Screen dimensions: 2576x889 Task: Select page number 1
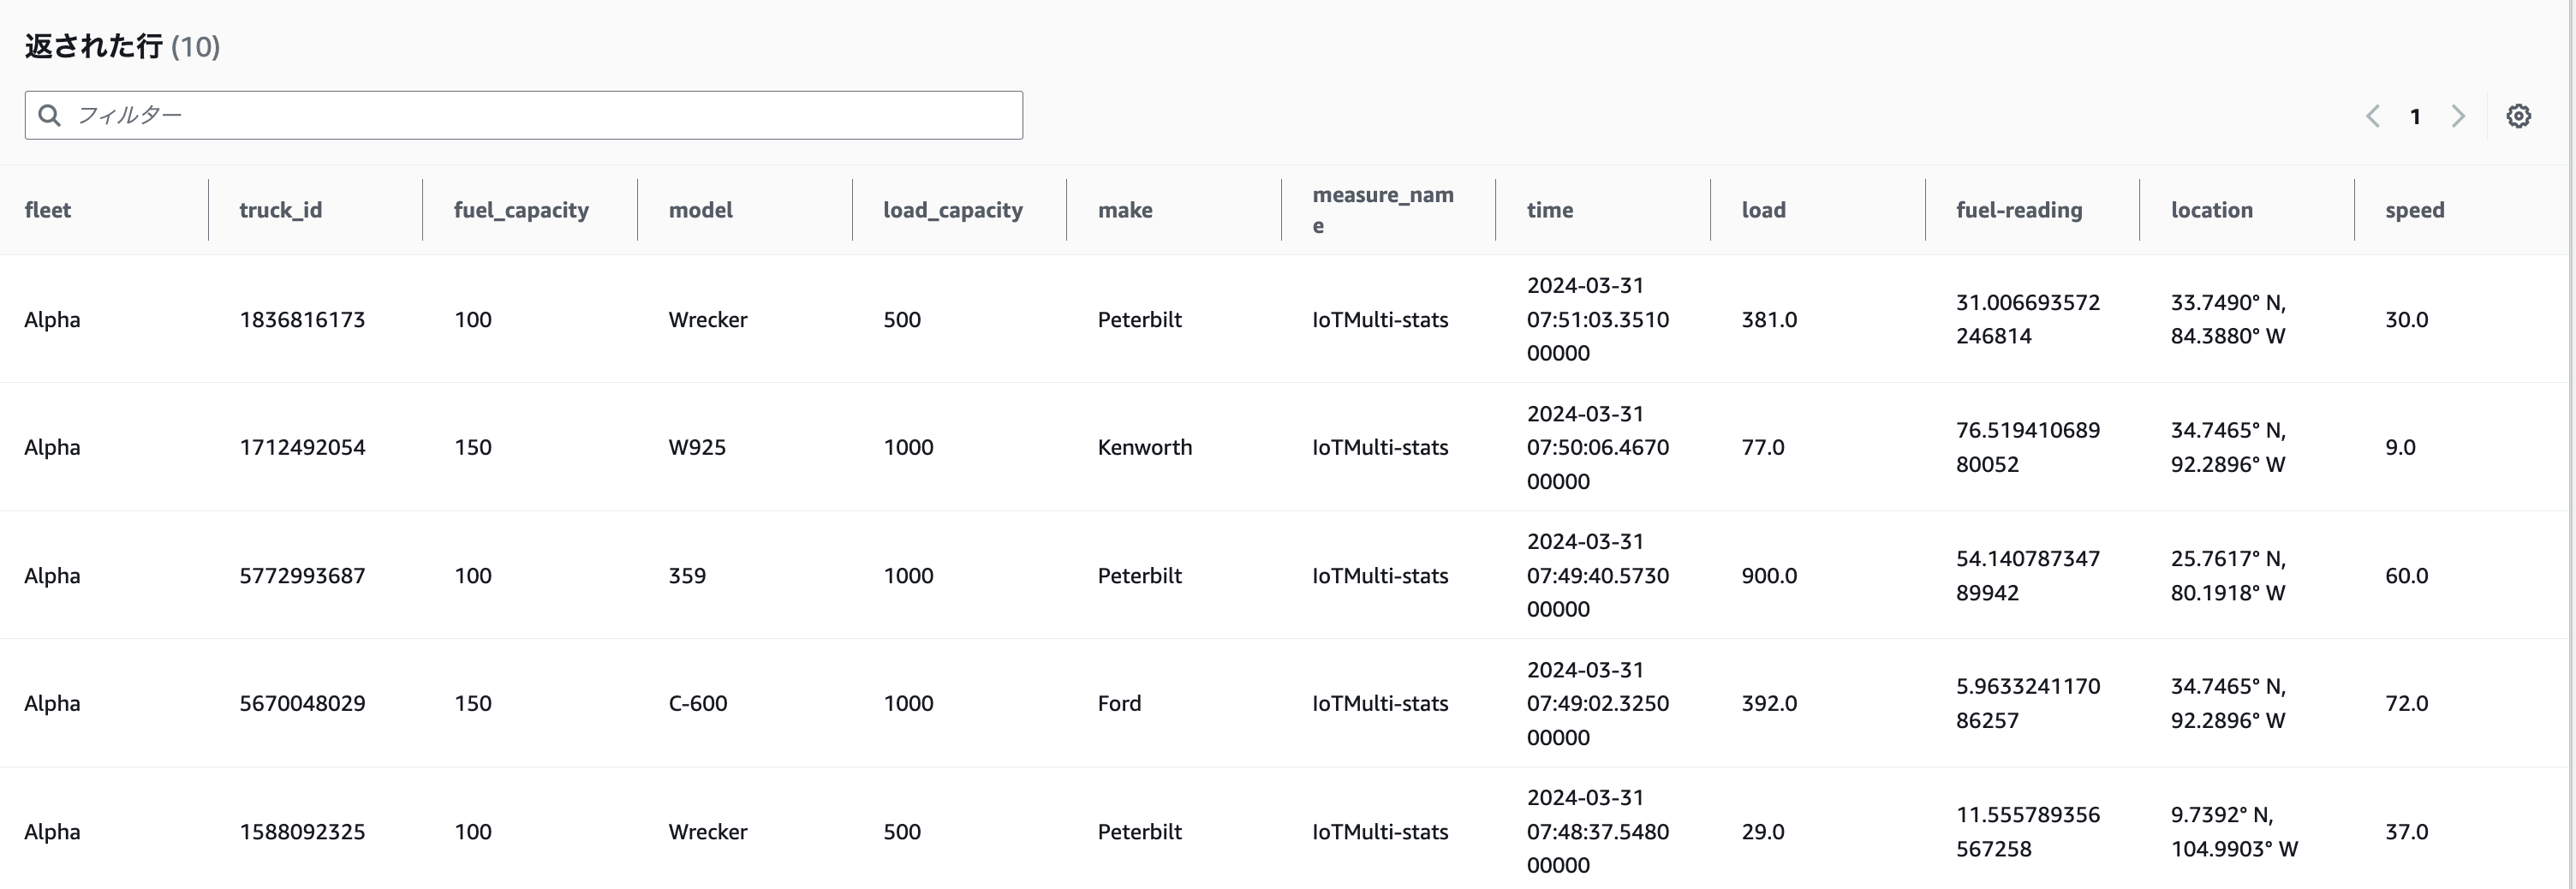click(2415, 117)
